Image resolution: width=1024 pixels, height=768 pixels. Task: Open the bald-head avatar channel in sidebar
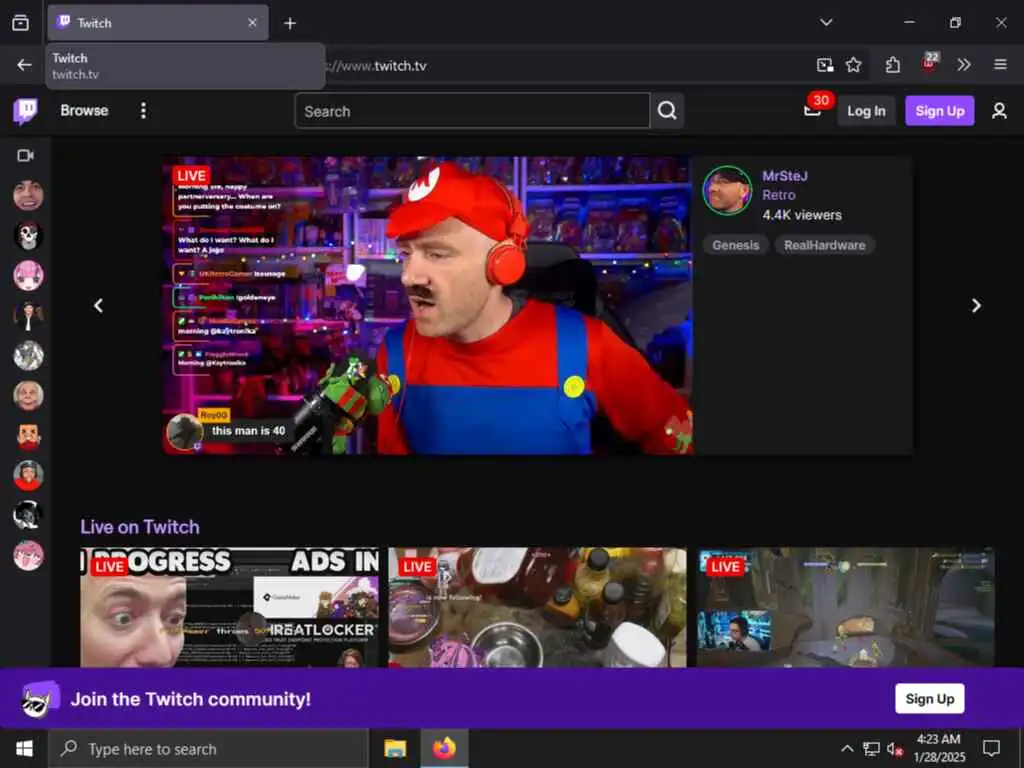[28, 396]
